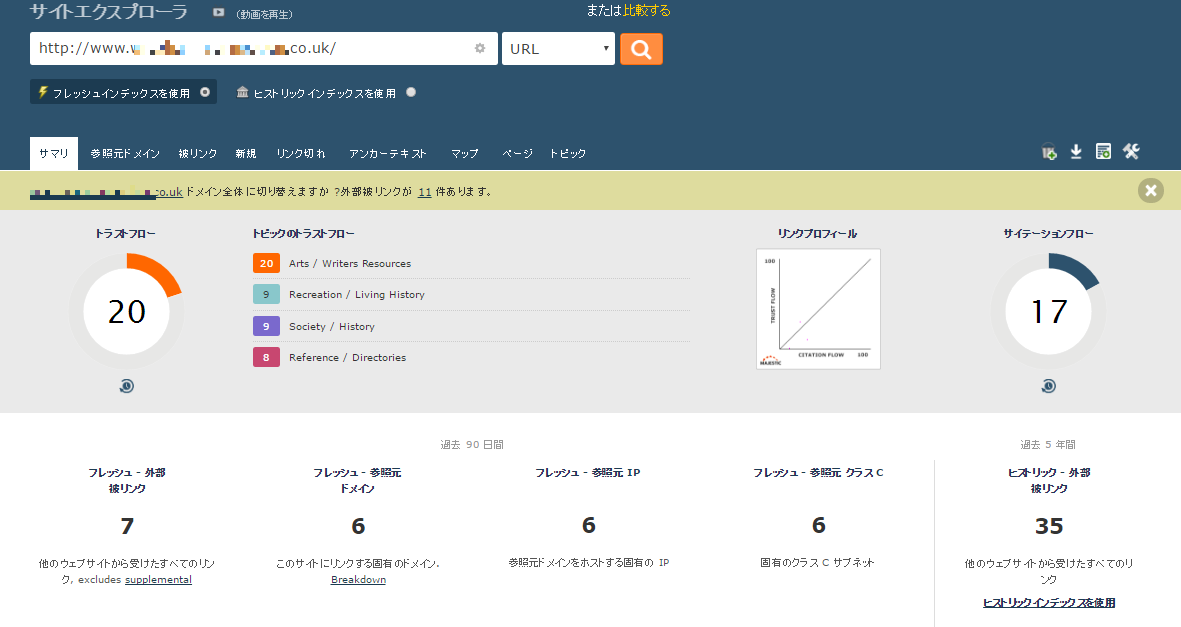Click the orange 20 Arts topic swatch
This screenshot has height=627, width=1181.
266,264
